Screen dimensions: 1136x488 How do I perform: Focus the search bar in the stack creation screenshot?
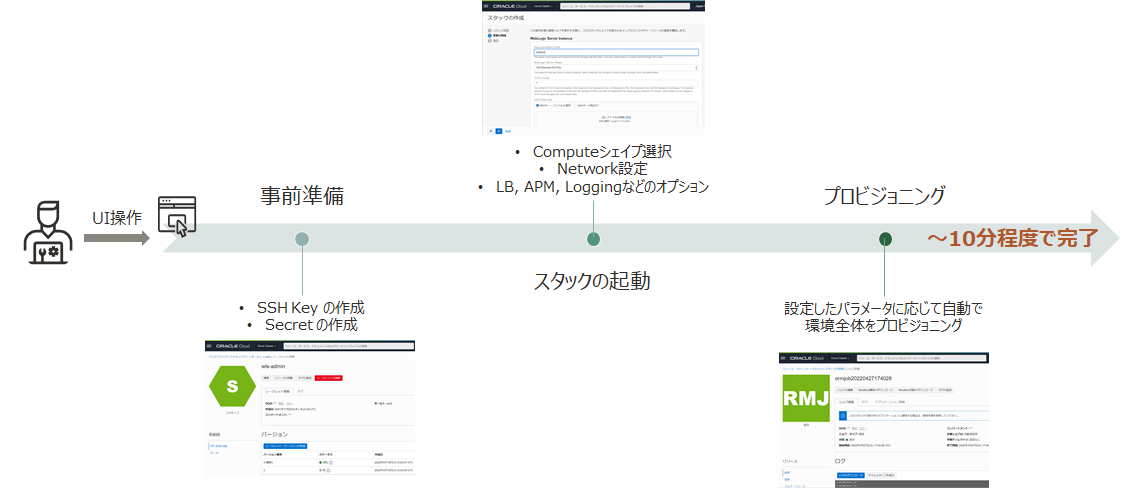pyautogui.click(x=625, y=7)
